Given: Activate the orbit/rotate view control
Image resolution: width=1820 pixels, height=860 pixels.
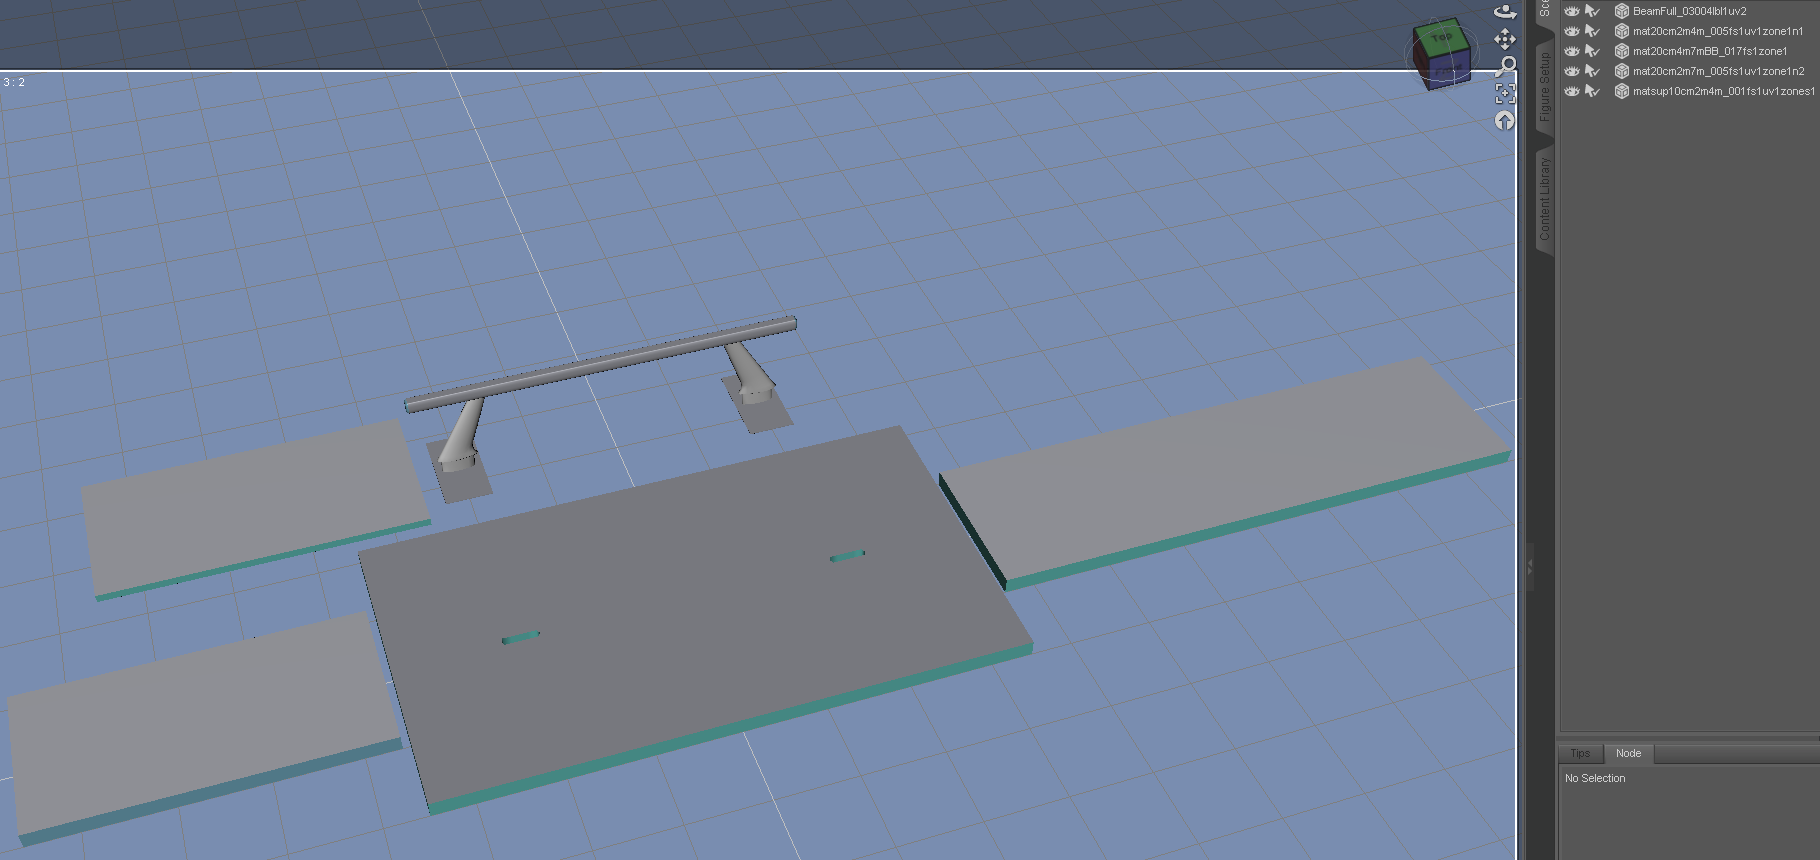Looking at the screenshot, I should [1505, 11].
